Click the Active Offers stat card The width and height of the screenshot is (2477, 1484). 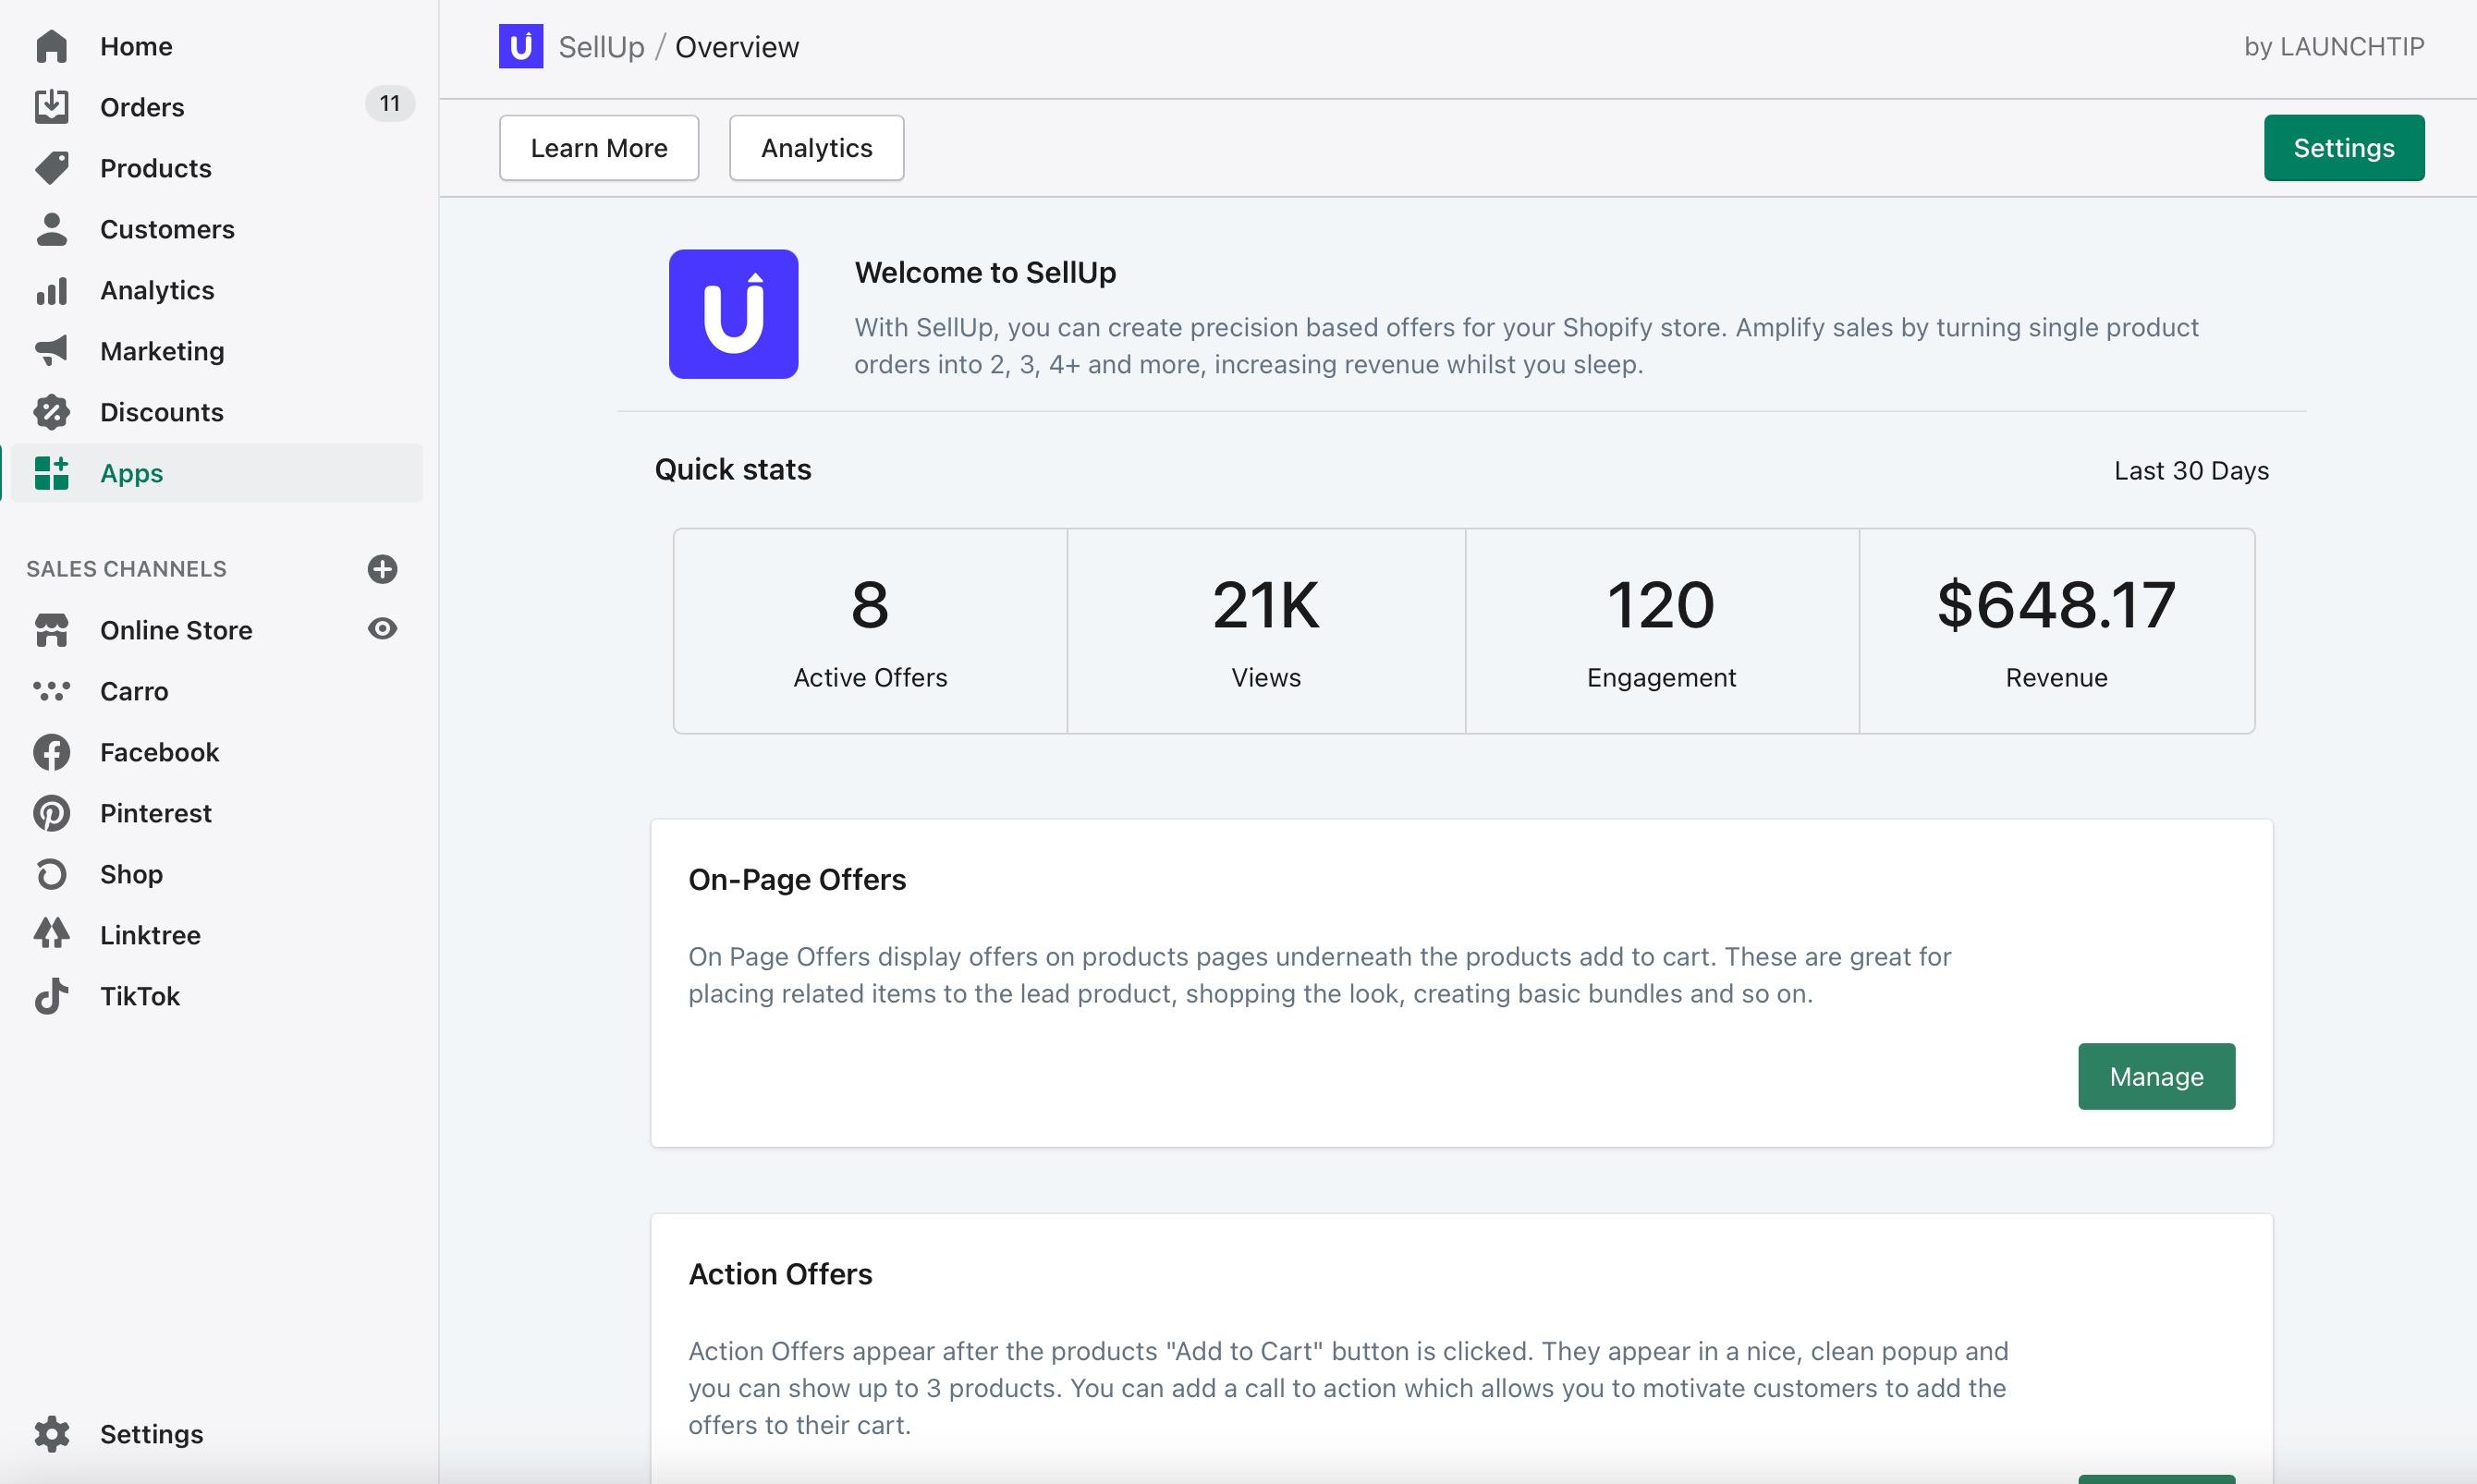pyautogui.click(x=870, y=631)
